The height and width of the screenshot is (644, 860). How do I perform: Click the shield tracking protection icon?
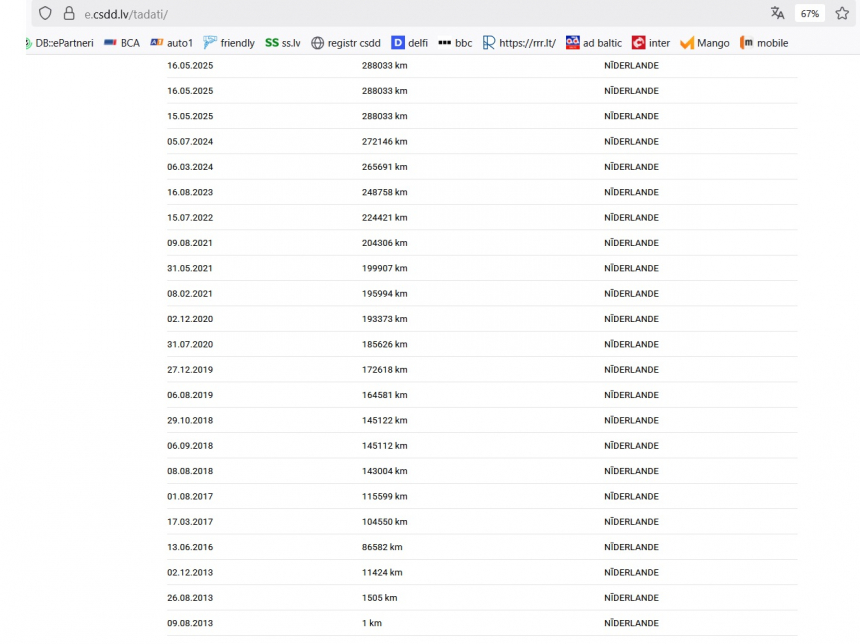click(46, 13)
